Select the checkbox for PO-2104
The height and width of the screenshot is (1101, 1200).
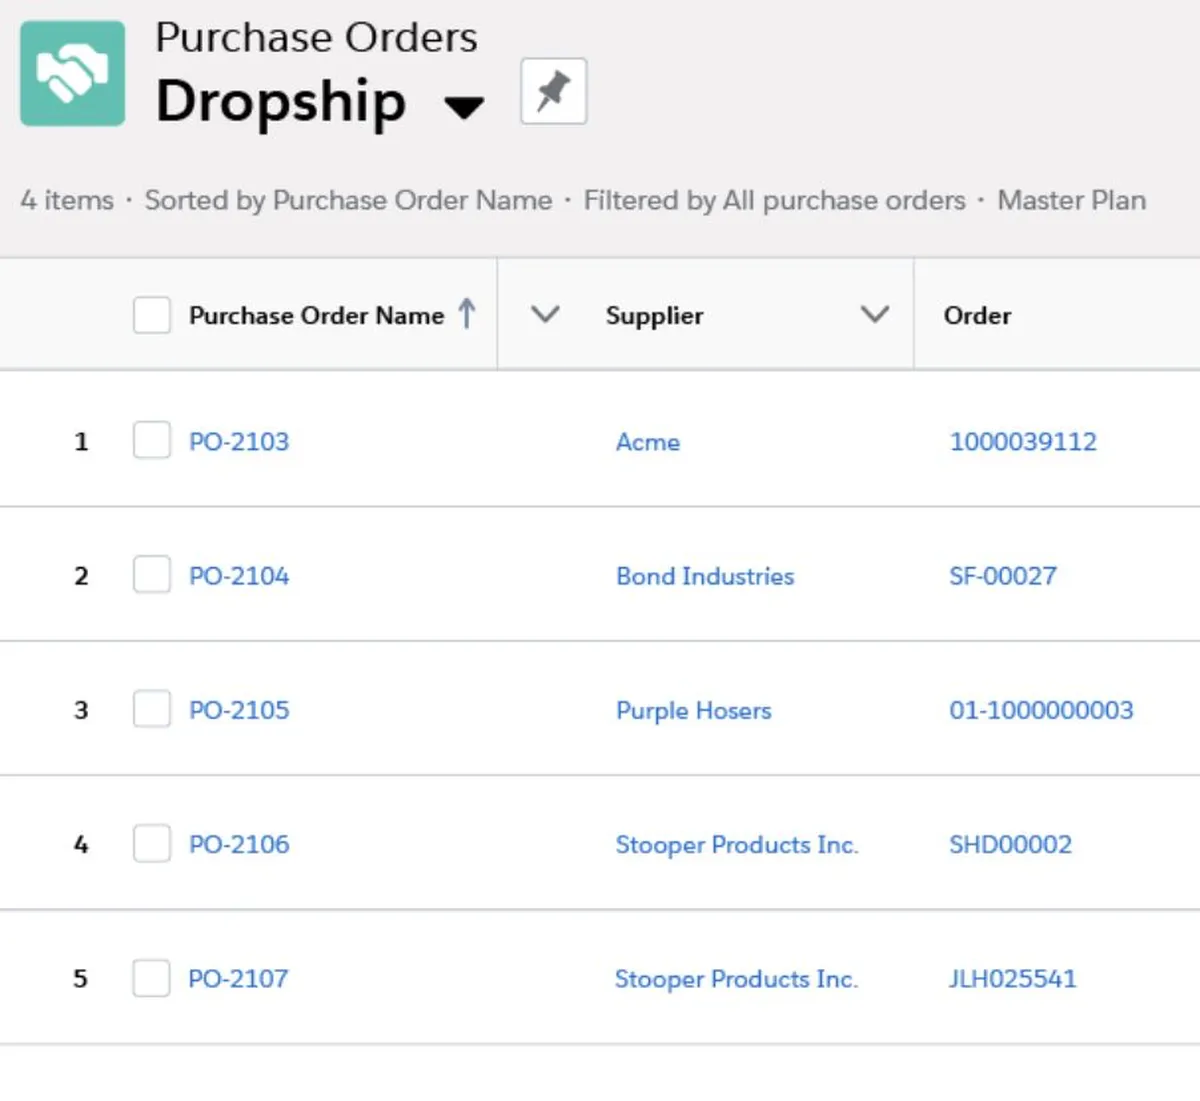pyautogui.click(x=152, y=575)
